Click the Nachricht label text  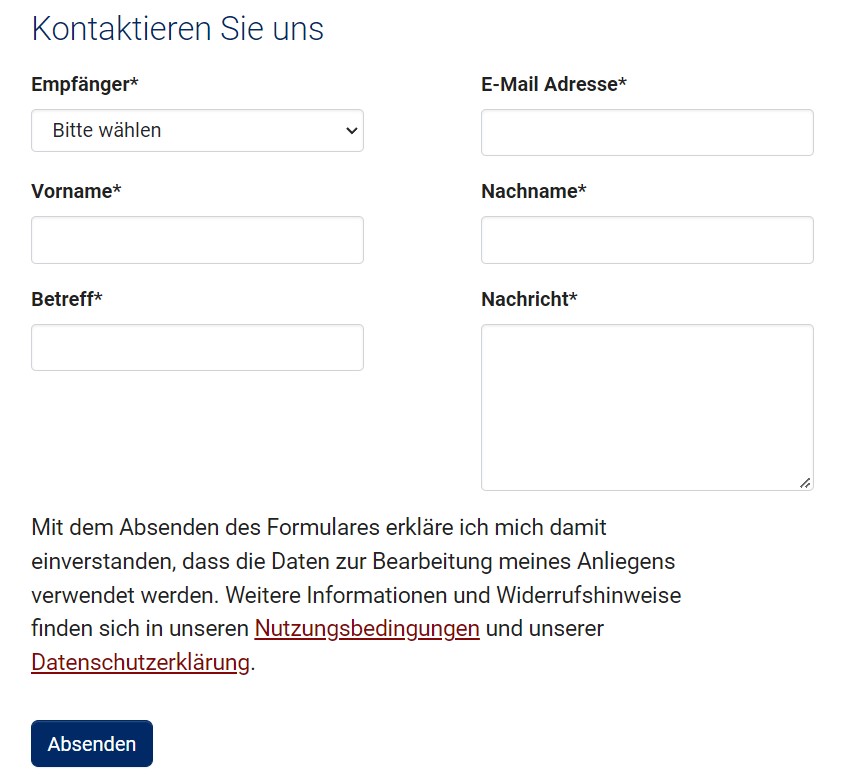[527, 298]
